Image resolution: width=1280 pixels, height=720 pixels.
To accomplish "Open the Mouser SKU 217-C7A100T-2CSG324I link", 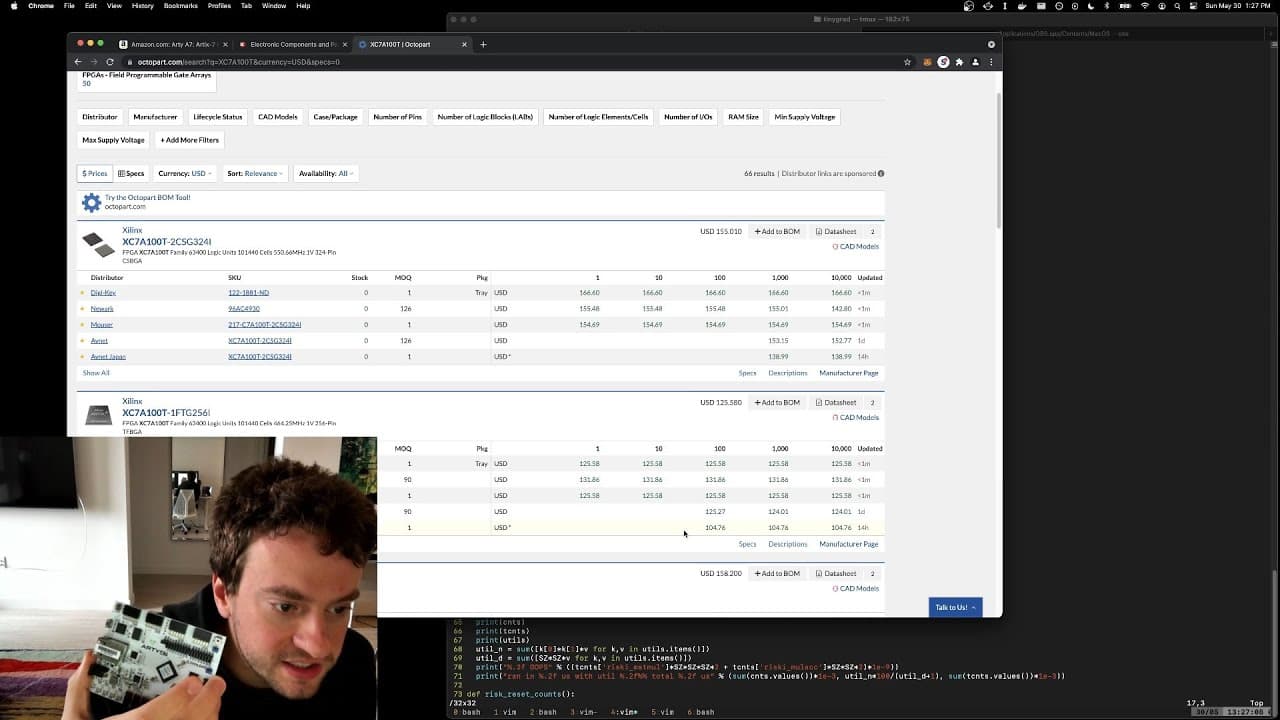I will click(264, 325).
